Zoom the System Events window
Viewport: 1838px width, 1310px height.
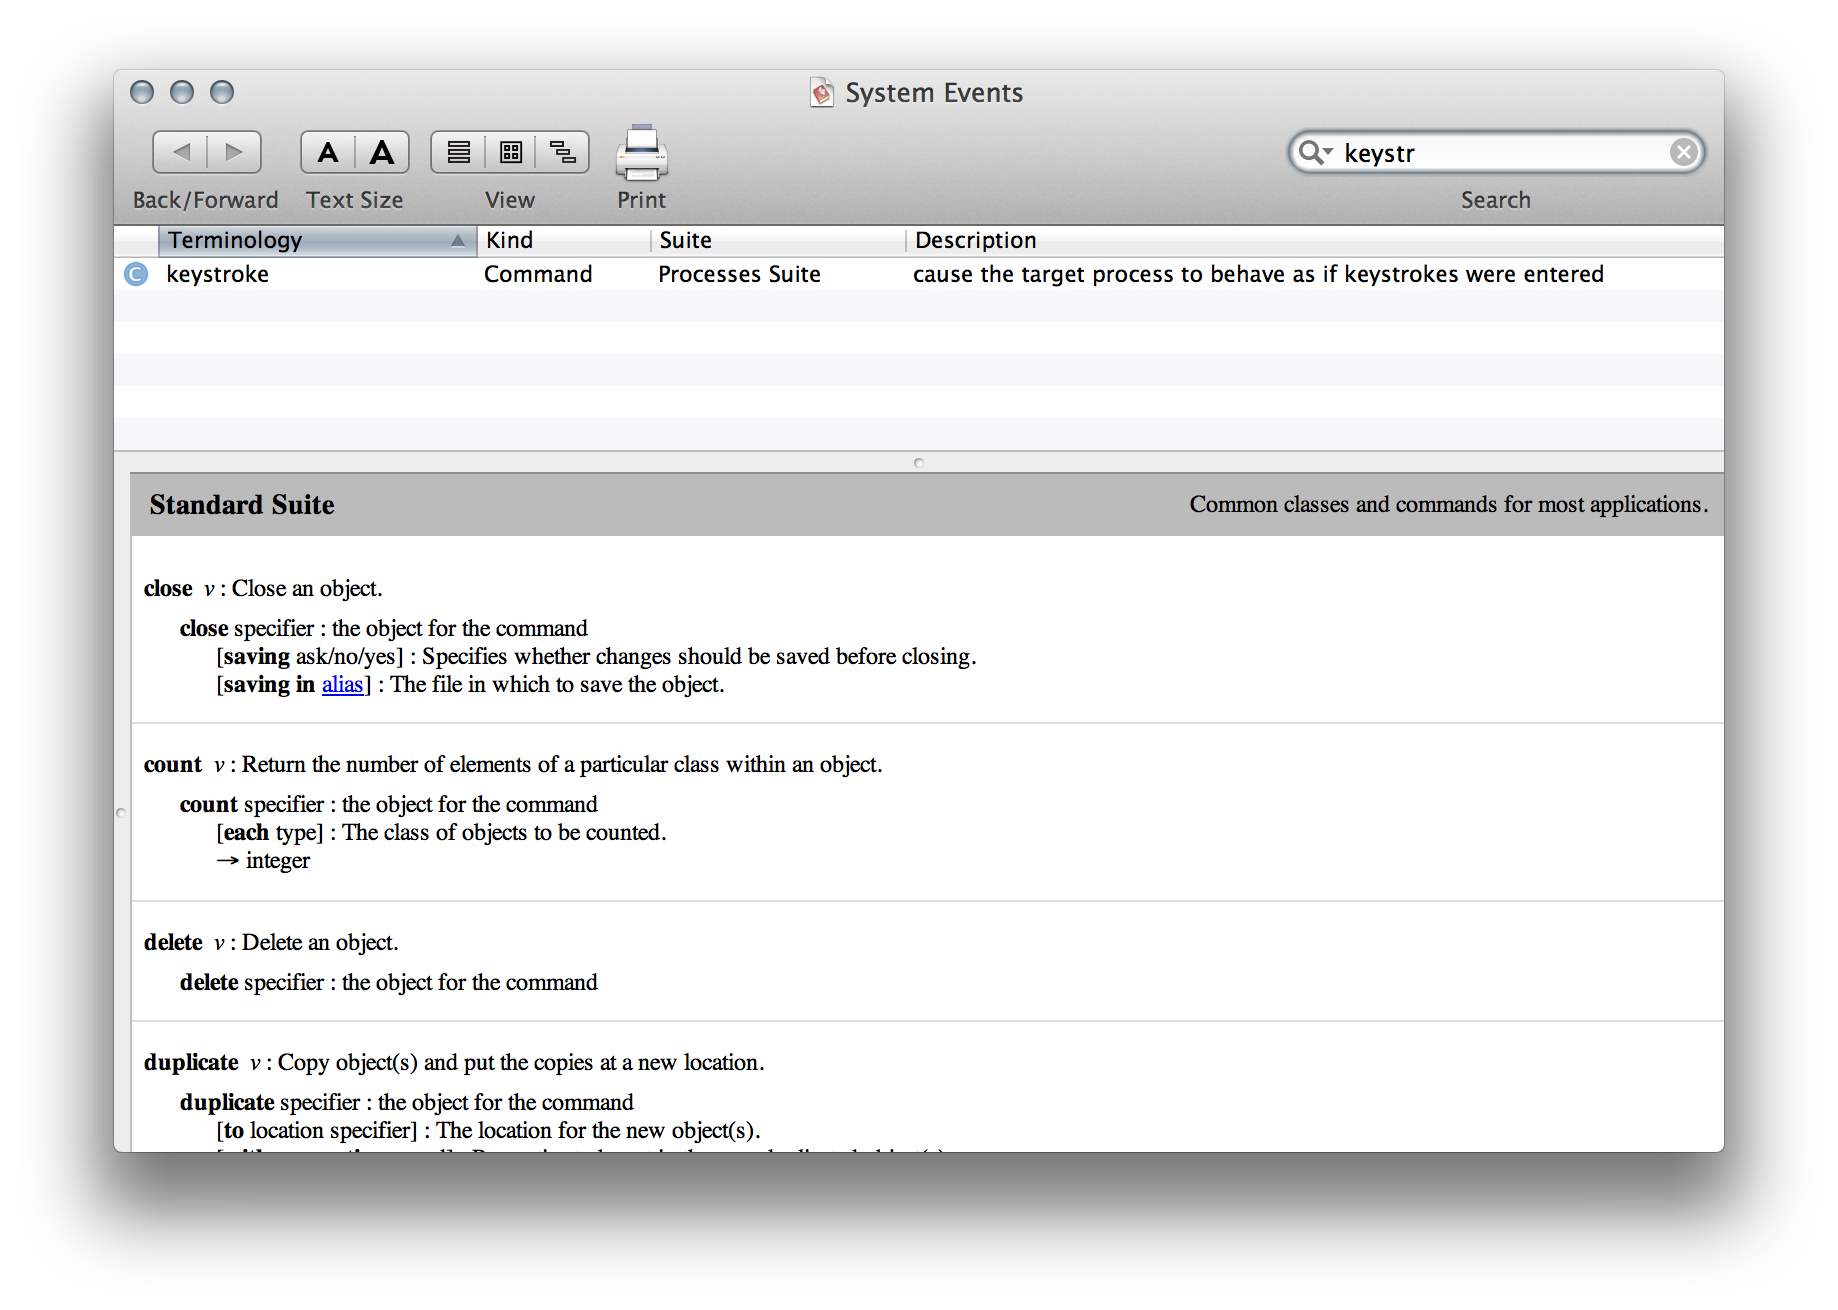(x=222, y=92)
